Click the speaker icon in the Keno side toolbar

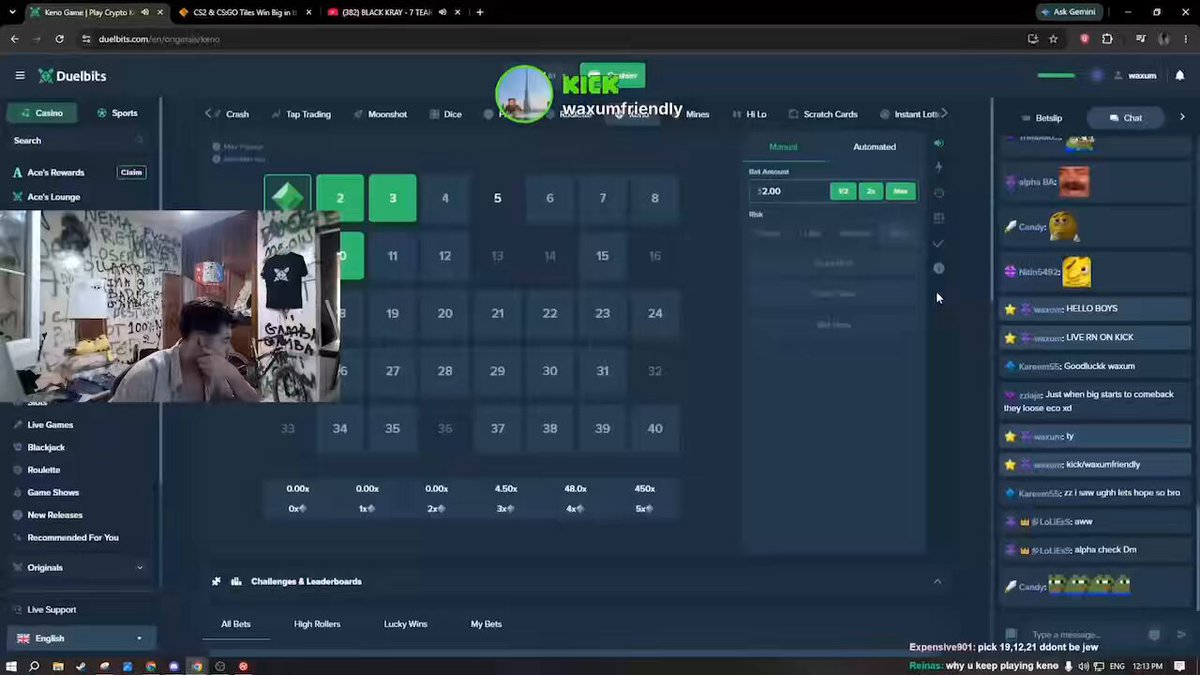[x=938, y=143]
